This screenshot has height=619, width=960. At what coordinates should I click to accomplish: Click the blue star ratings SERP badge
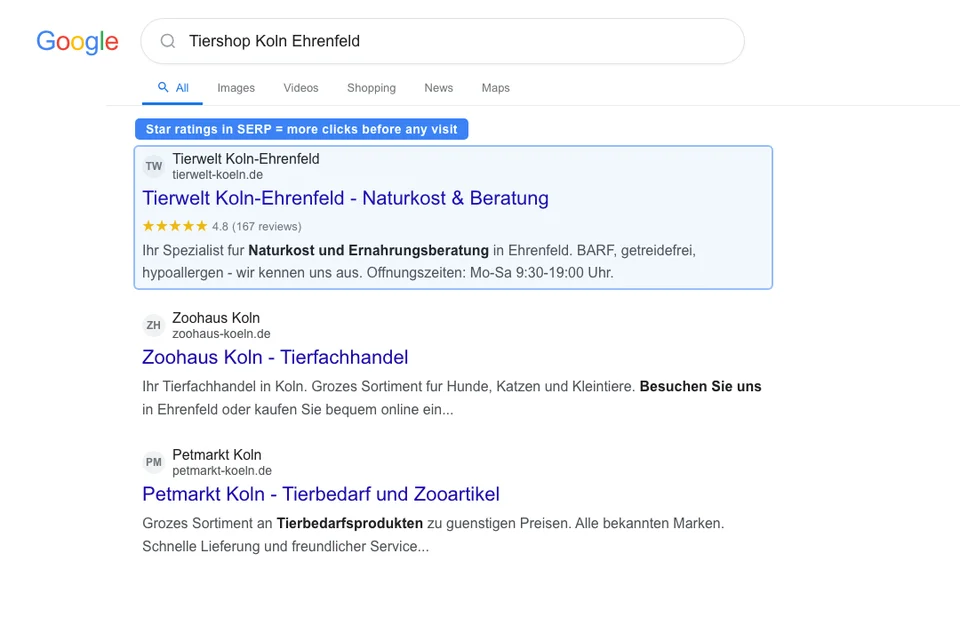coord(302,129)
